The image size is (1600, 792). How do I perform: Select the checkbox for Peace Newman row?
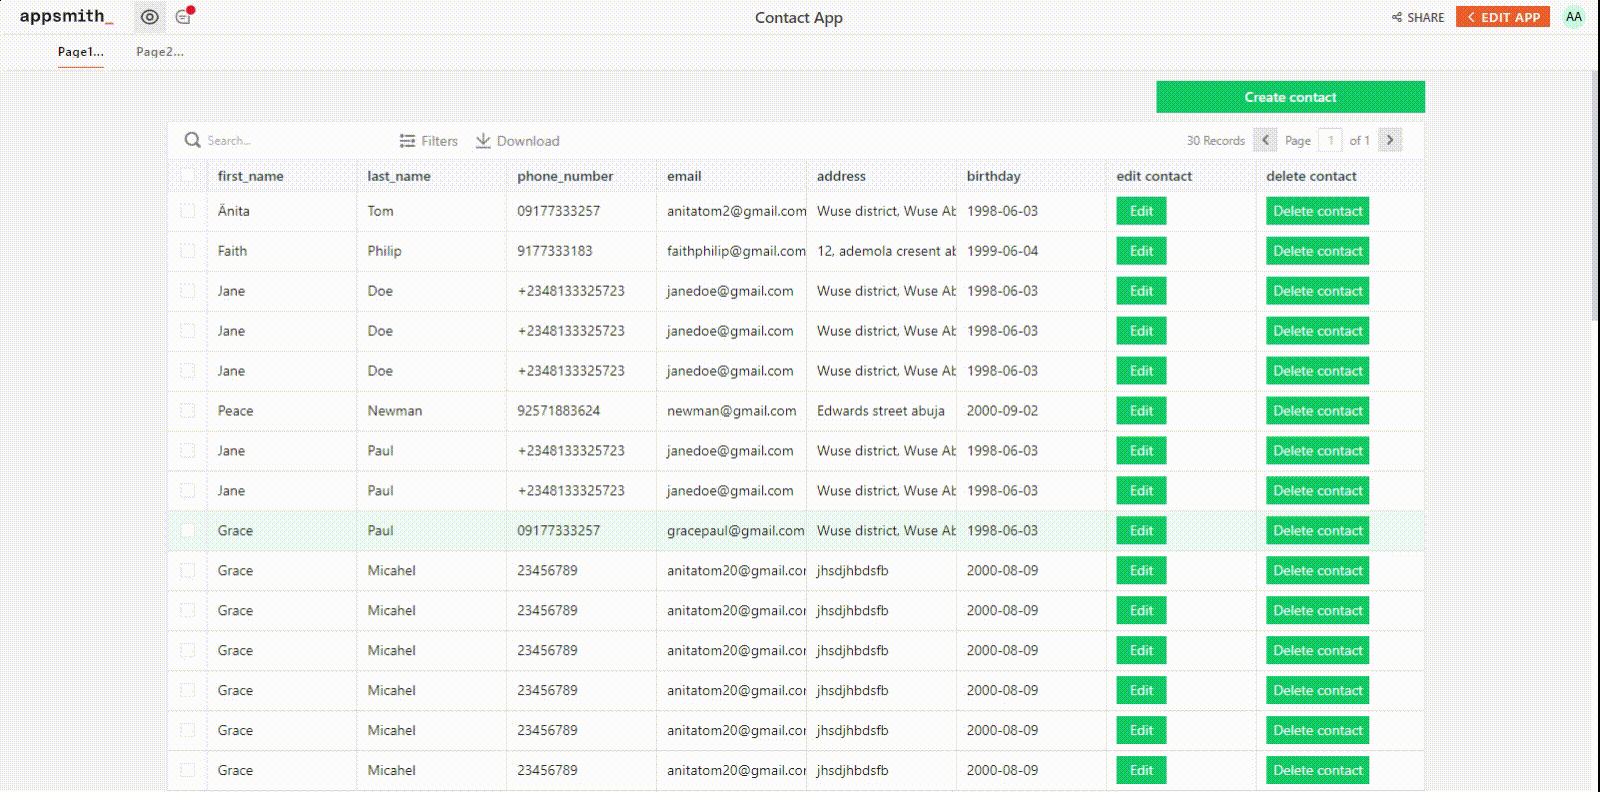[187, 411]
